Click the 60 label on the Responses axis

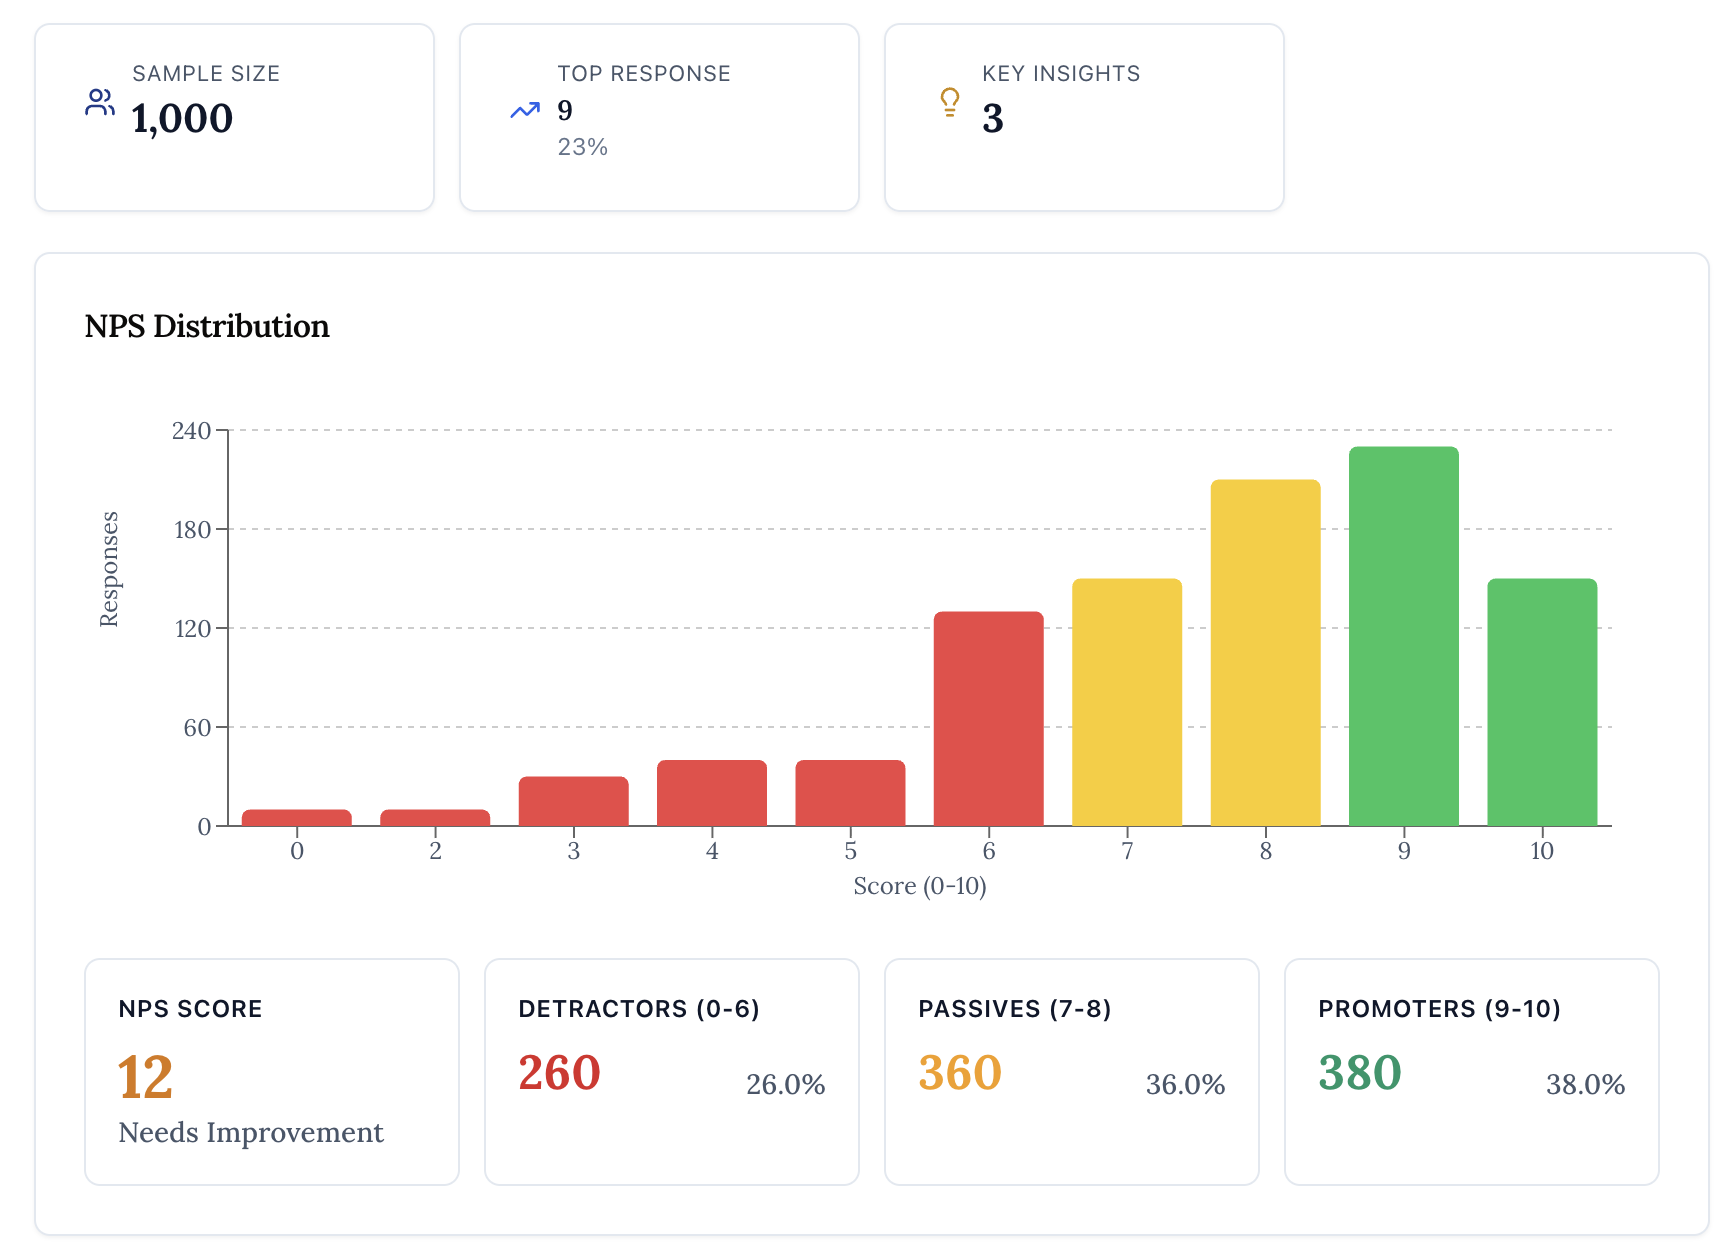tap(197, 728)
